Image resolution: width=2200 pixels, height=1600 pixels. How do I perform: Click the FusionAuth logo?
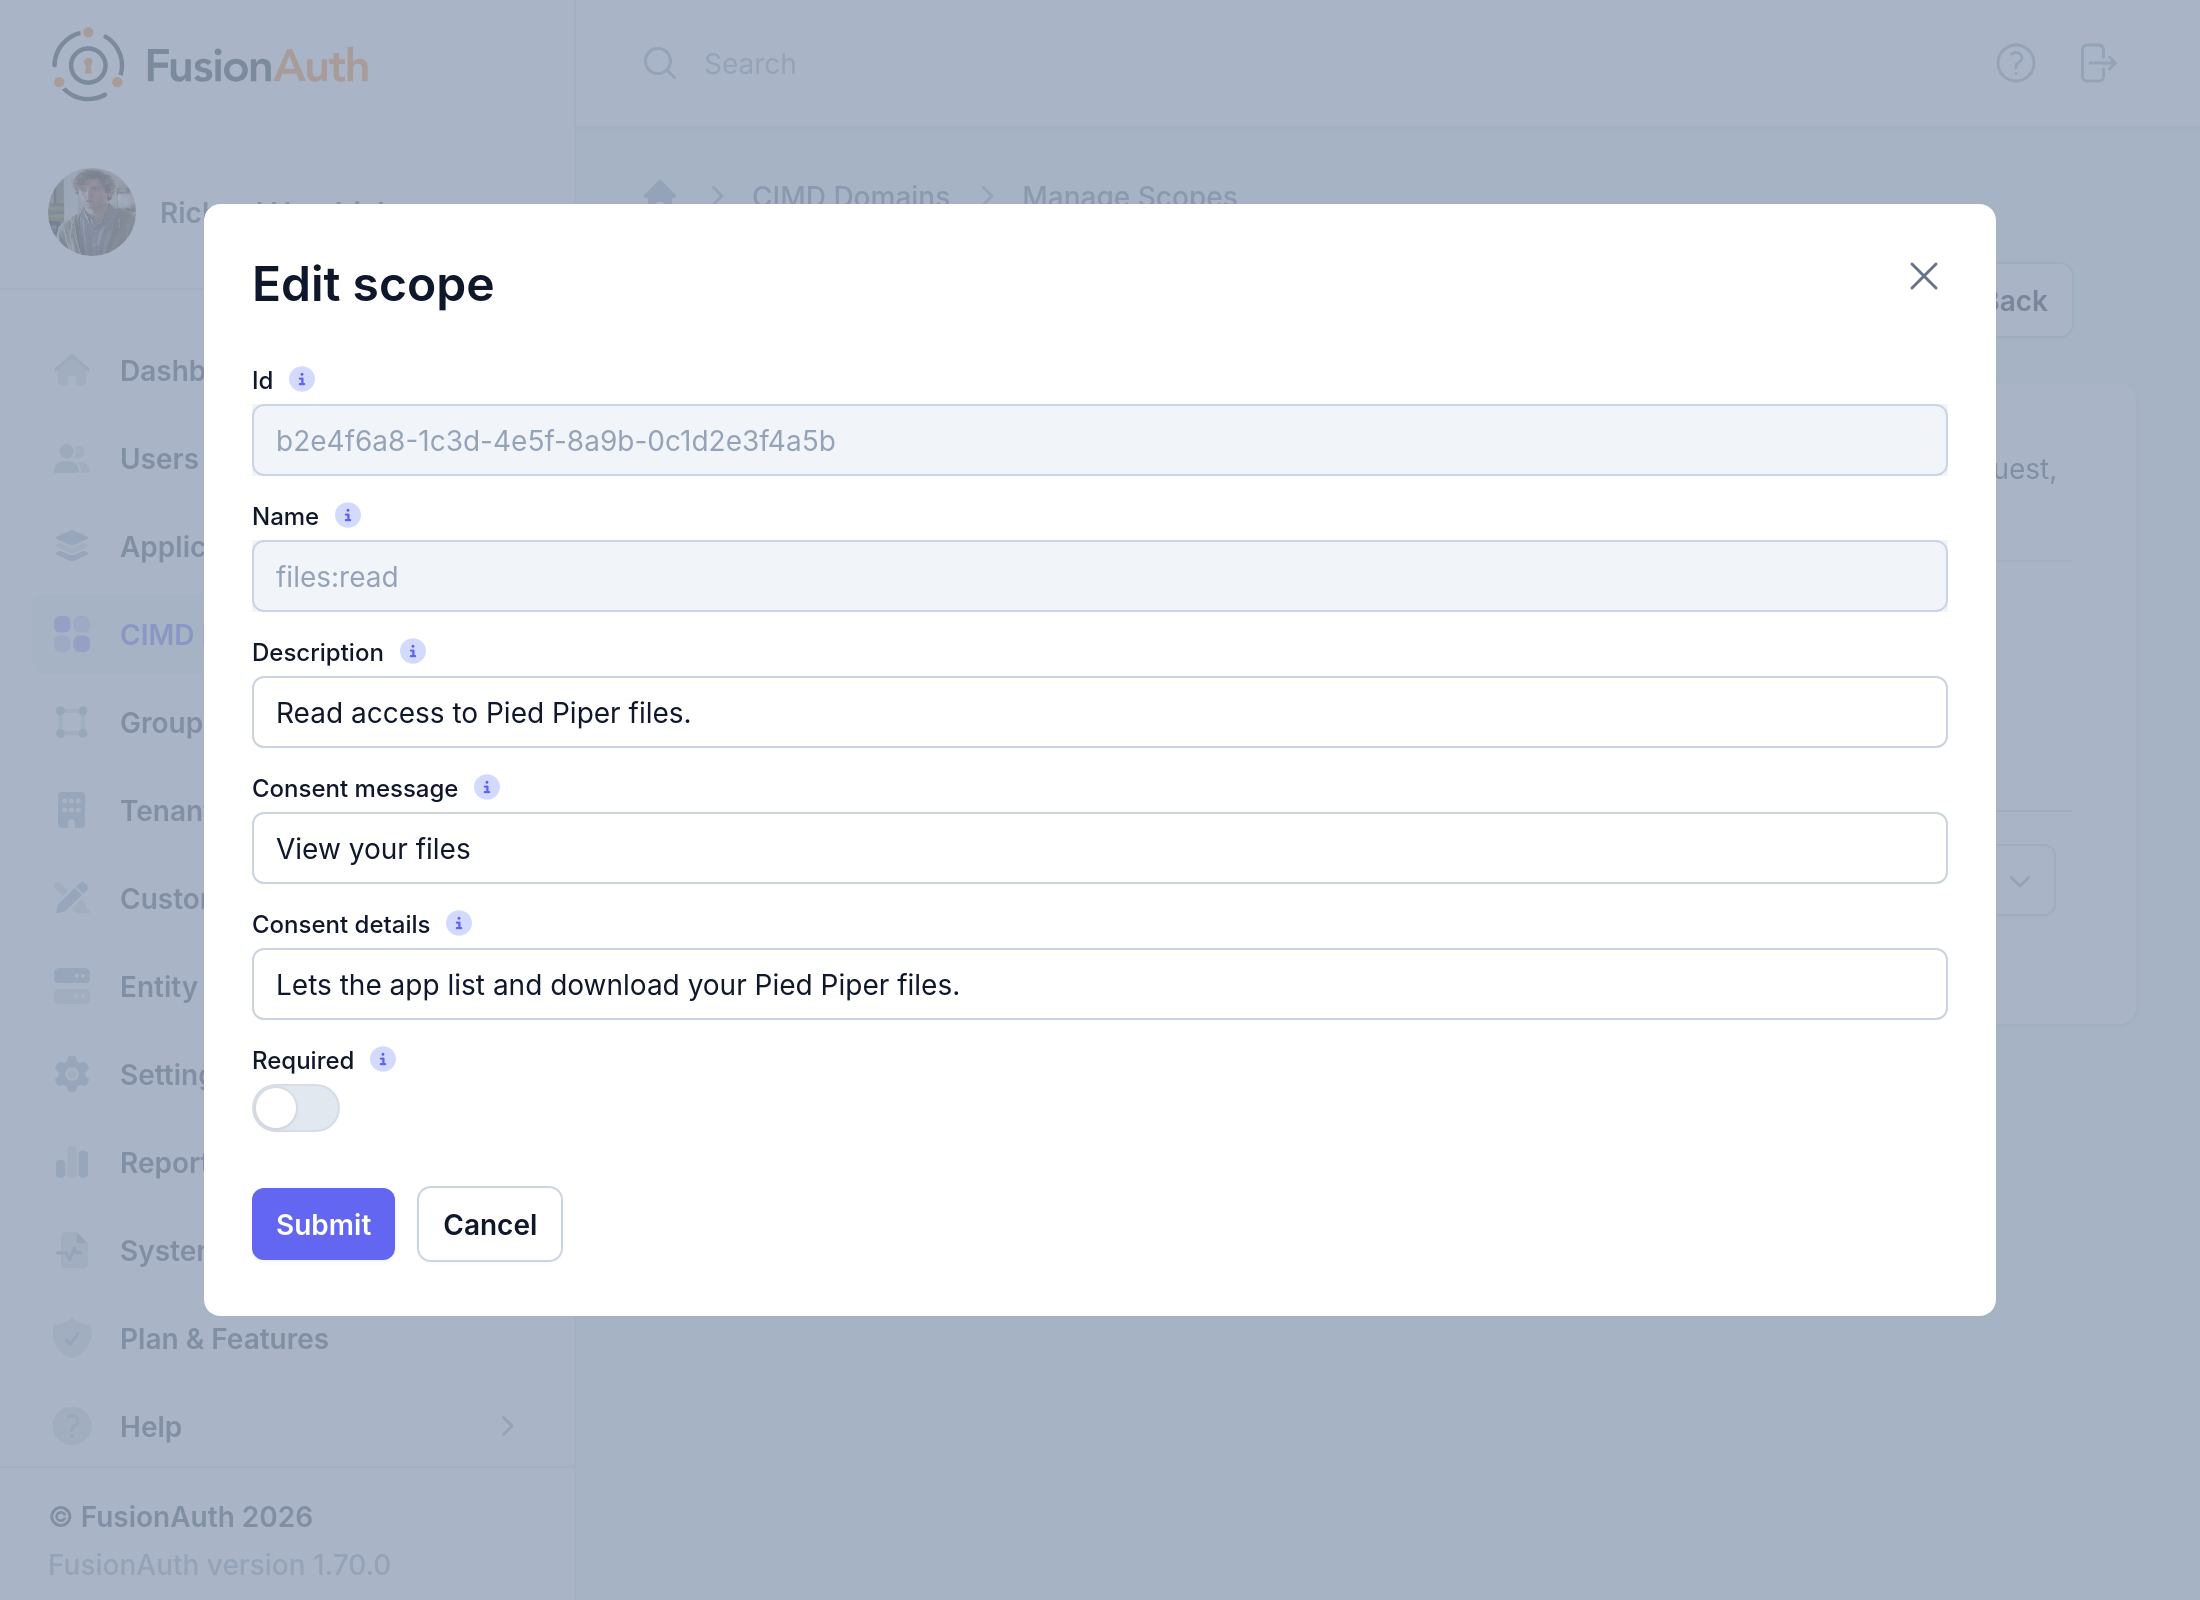point(211,65)
